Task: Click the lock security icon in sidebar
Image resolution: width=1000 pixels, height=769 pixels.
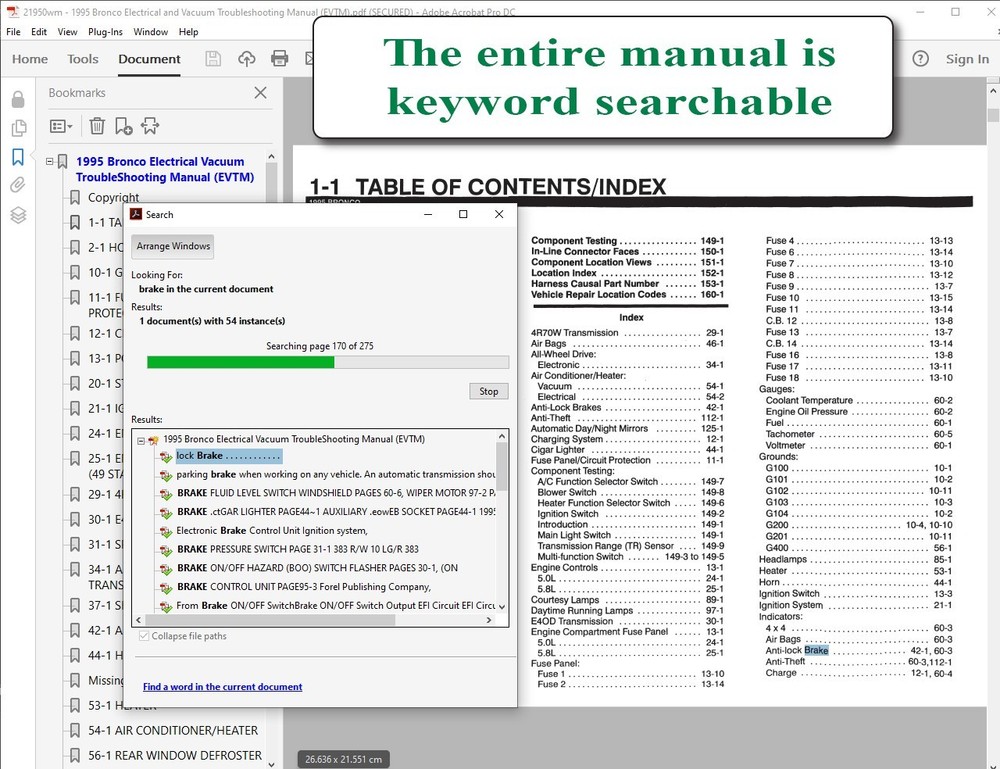Action: click(18, 99)
